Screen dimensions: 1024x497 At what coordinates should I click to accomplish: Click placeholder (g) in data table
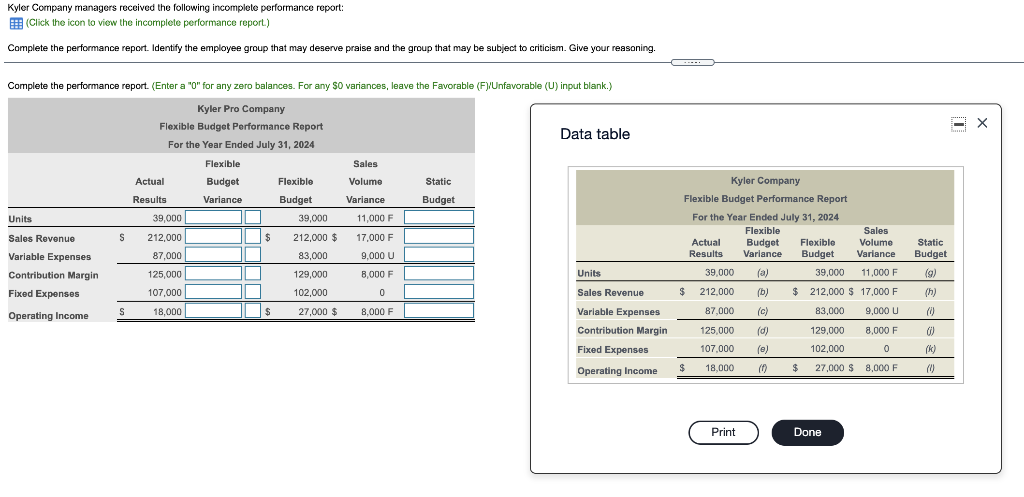click(x=931, y=272)
